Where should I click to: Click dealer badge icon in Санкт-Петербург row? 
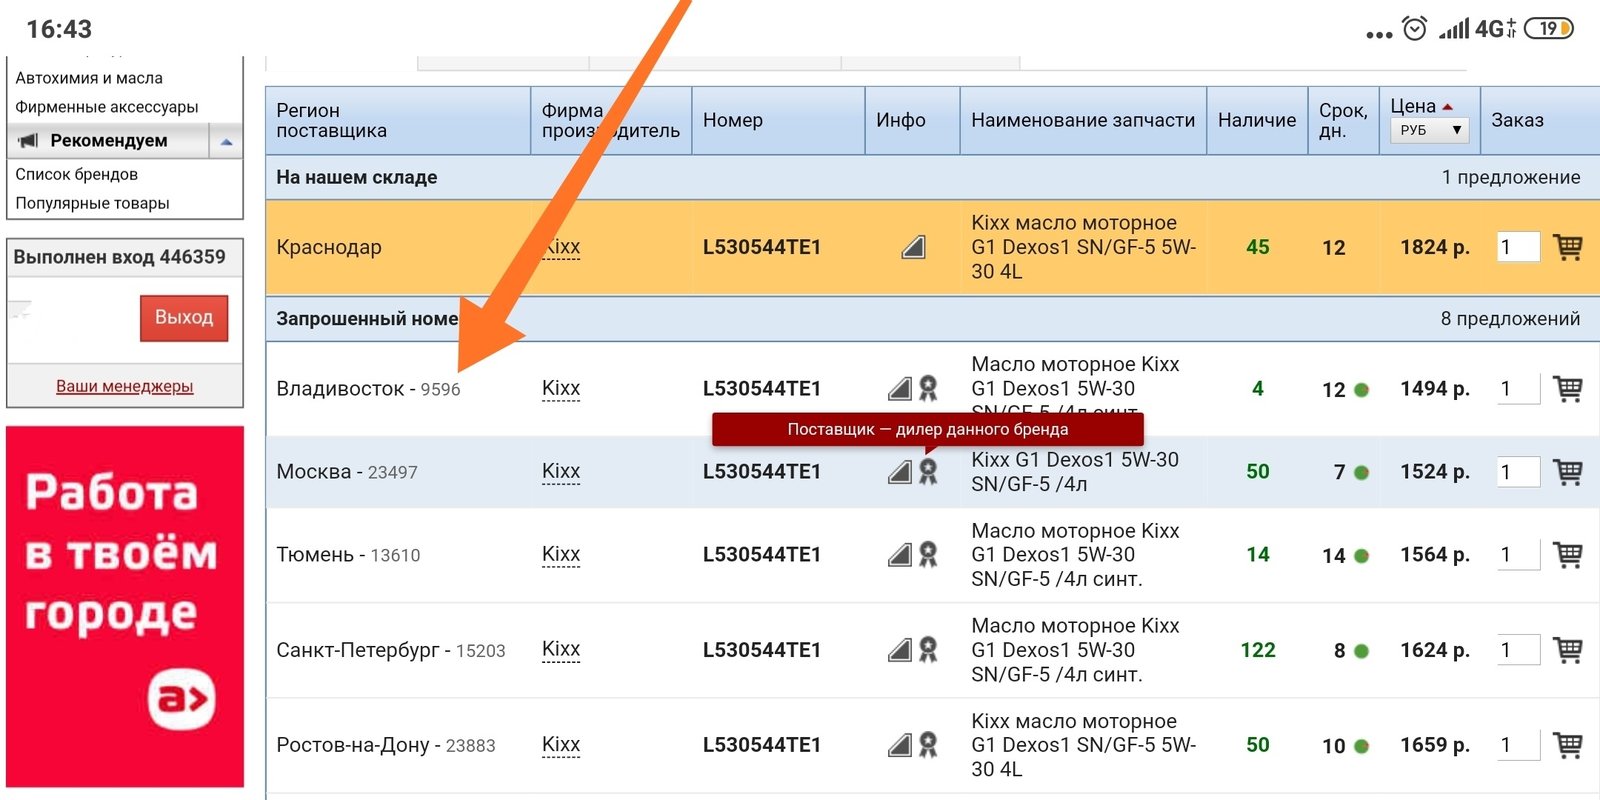928,650
